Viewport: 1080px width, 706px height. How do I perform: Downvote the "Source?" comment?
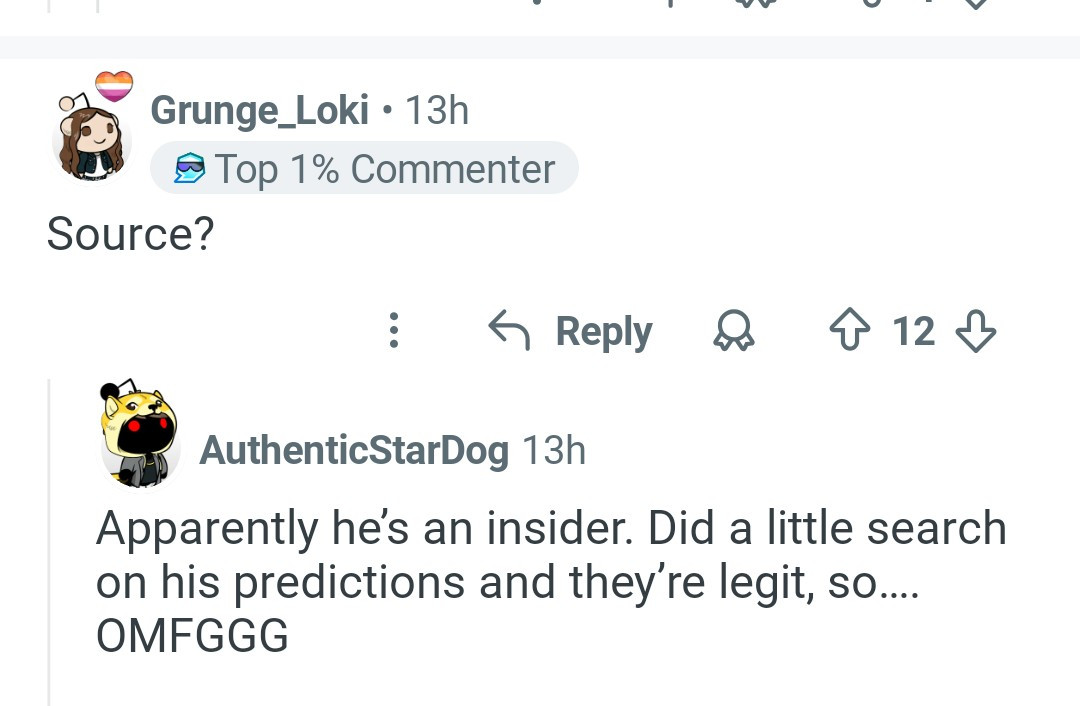tap(976, 331)
